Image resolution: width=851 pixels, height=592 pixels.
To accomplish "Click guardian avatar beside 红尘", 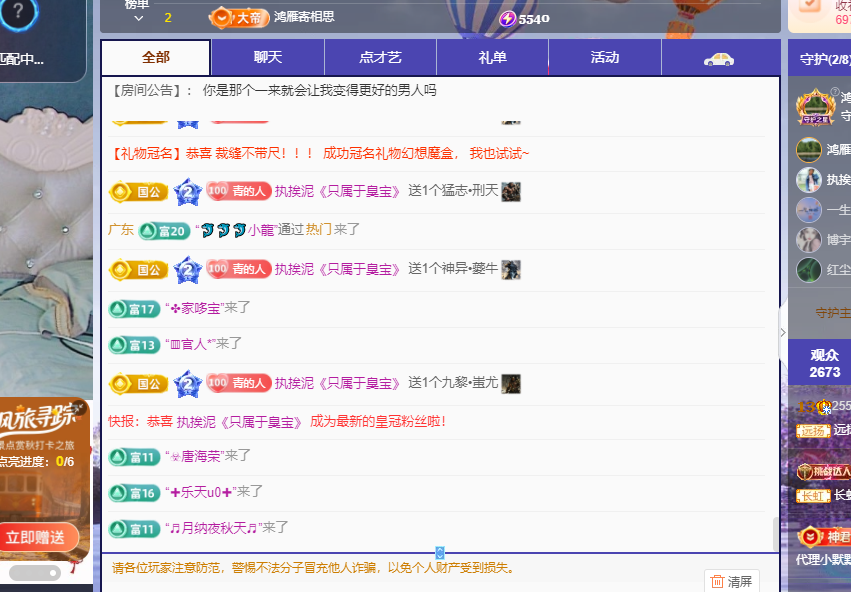I will click(809, 270).
